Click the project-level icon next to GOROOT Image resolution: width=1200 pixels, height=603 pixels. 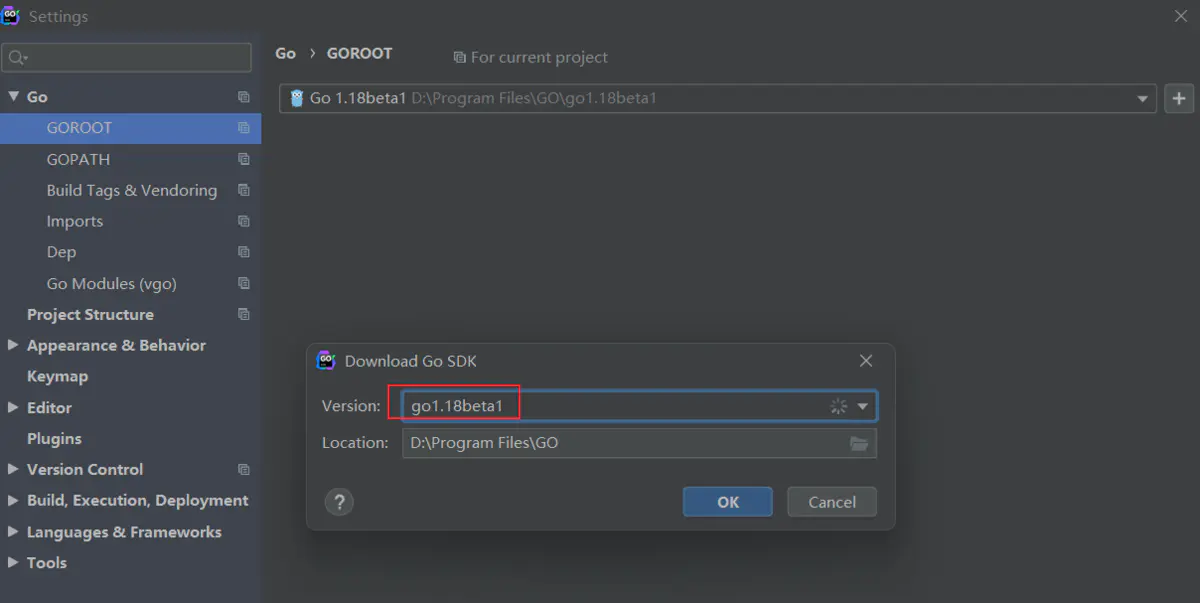pyautogui.click(x=243, y=128)
